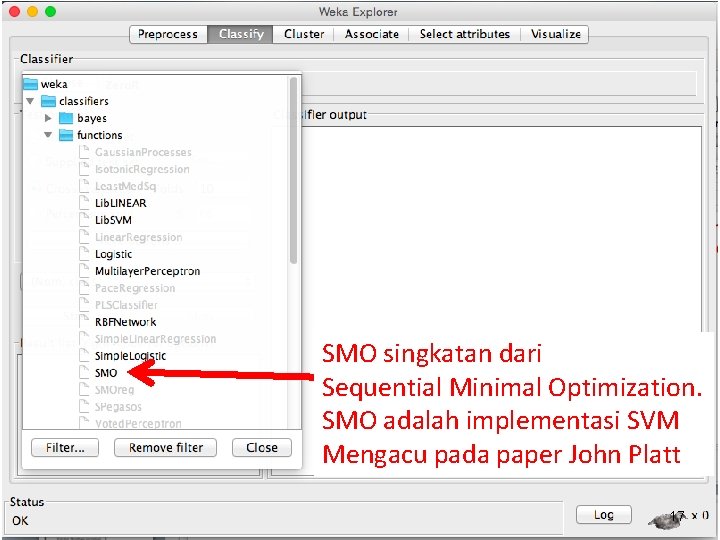
Task: Open the Cluster tab
Action: 304,34
